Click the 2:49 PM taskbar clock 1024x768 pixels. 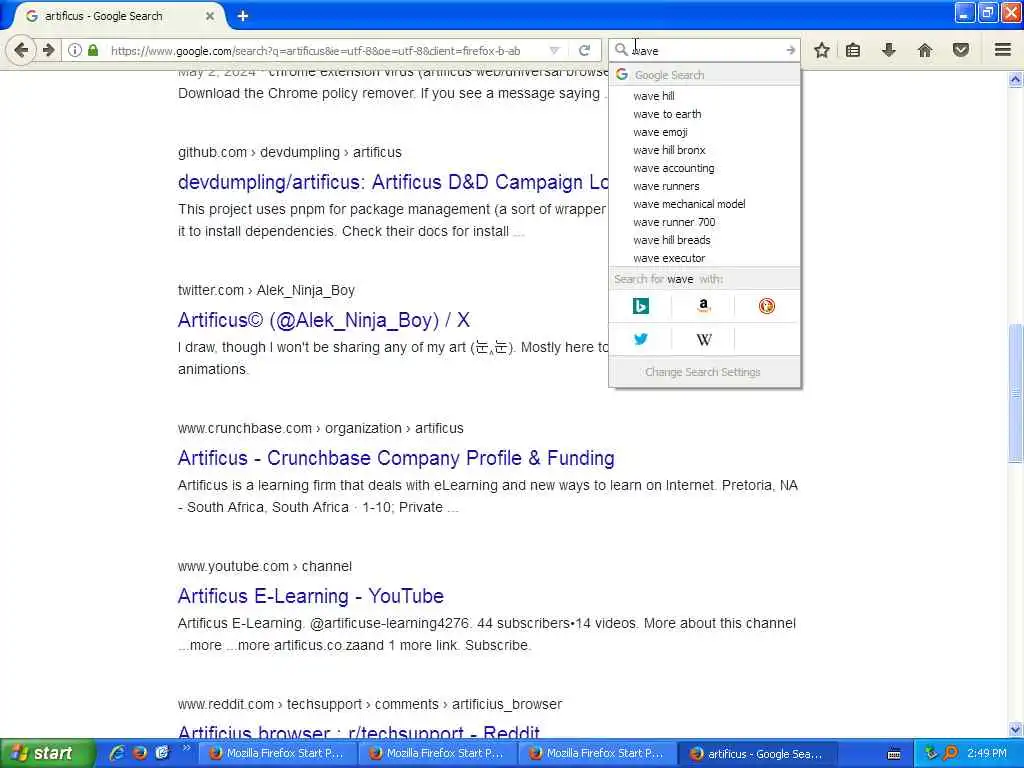point(987,753)
